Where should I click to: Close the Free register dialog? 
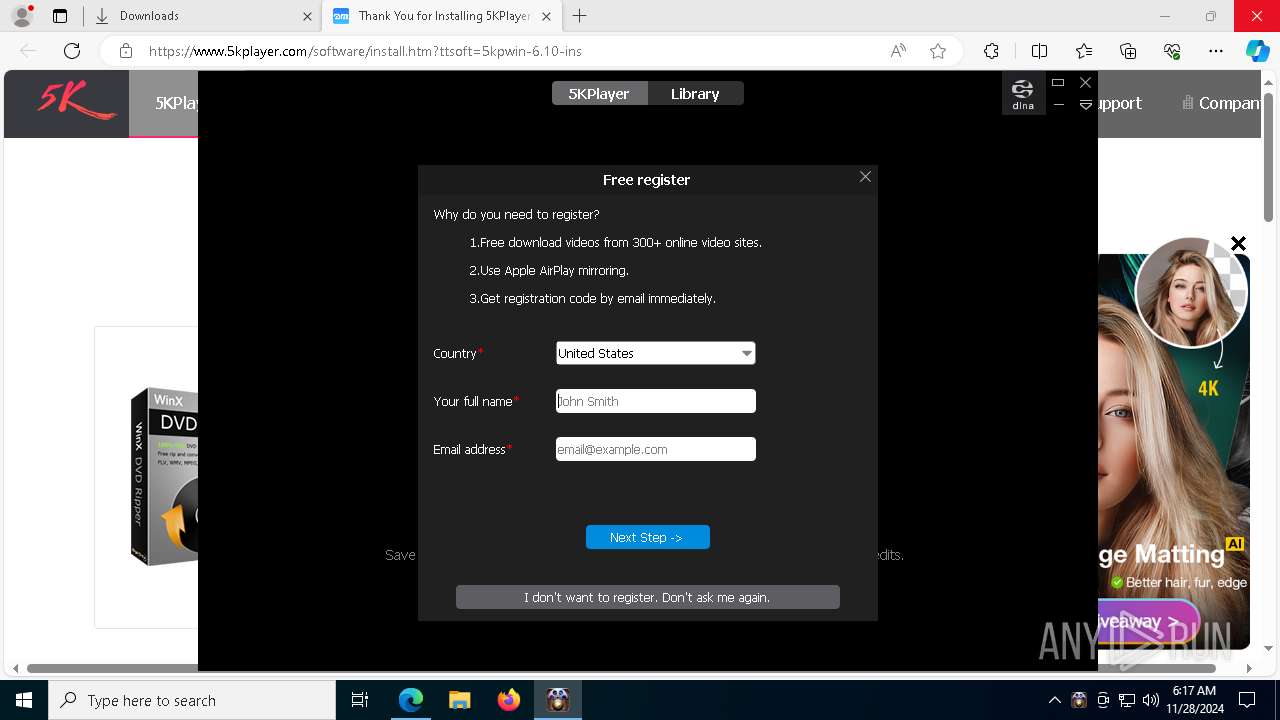(x=865, y=177)
